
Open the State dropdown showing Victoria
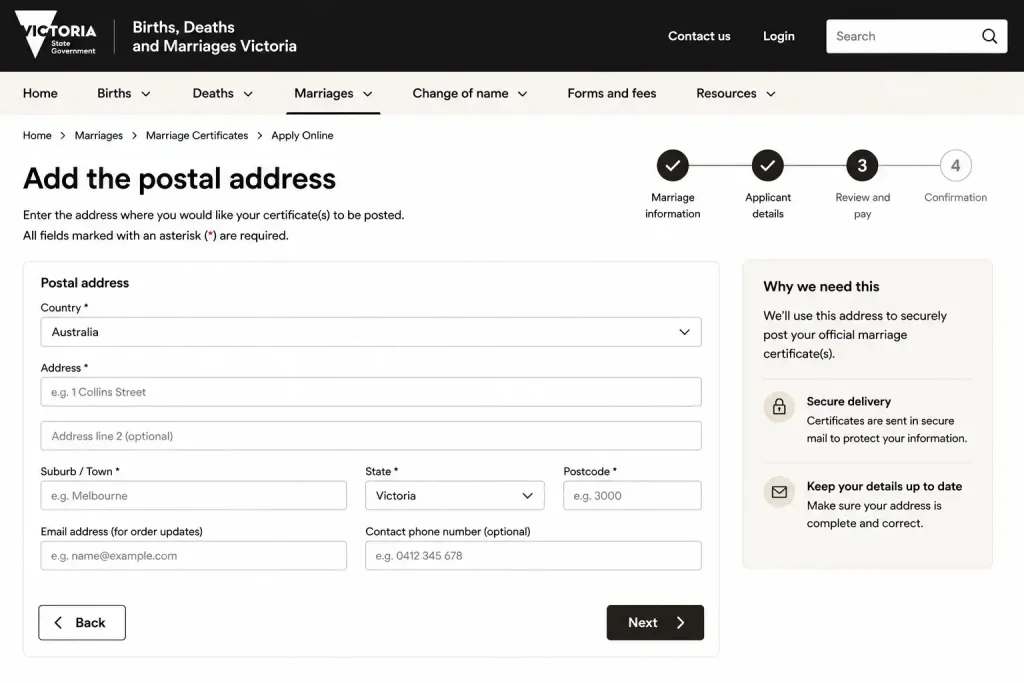pyautogui.click(x=455, y=496)
